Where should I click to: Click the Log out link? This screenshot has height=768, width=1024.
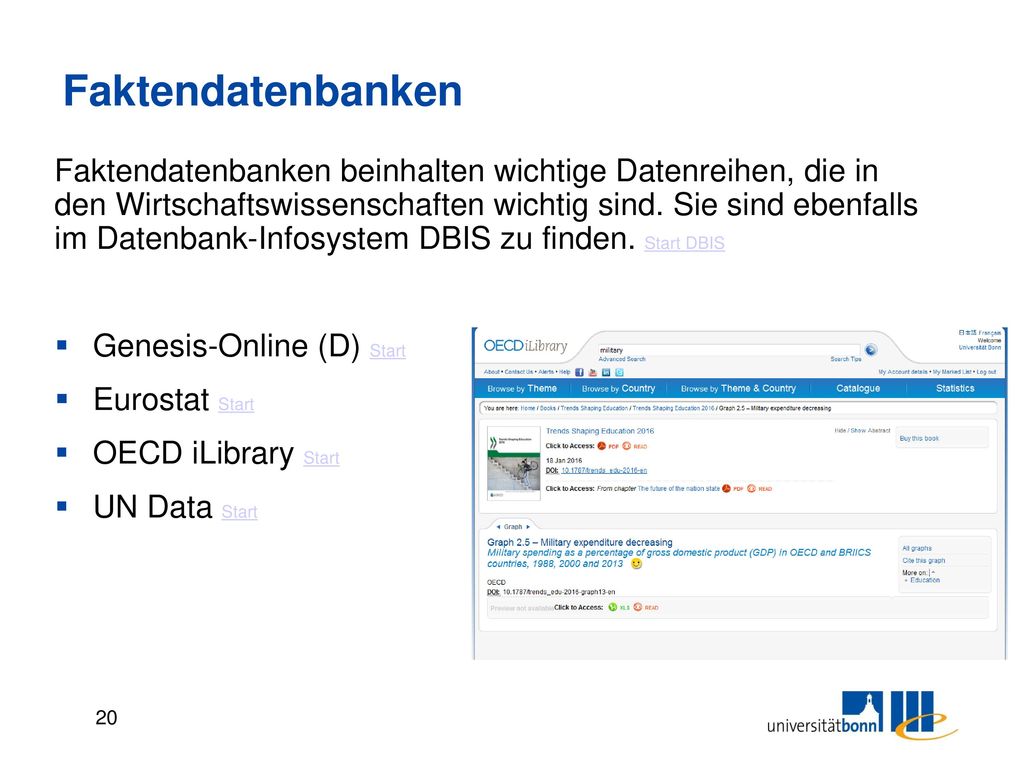coord(986,372)
